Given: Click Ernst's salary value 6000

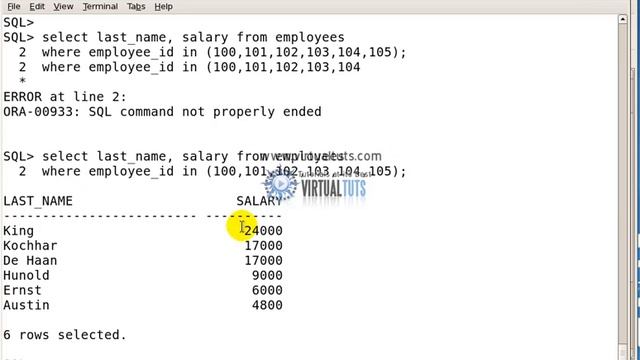Looking at the screenshot, I should click(x=267, y=290).
